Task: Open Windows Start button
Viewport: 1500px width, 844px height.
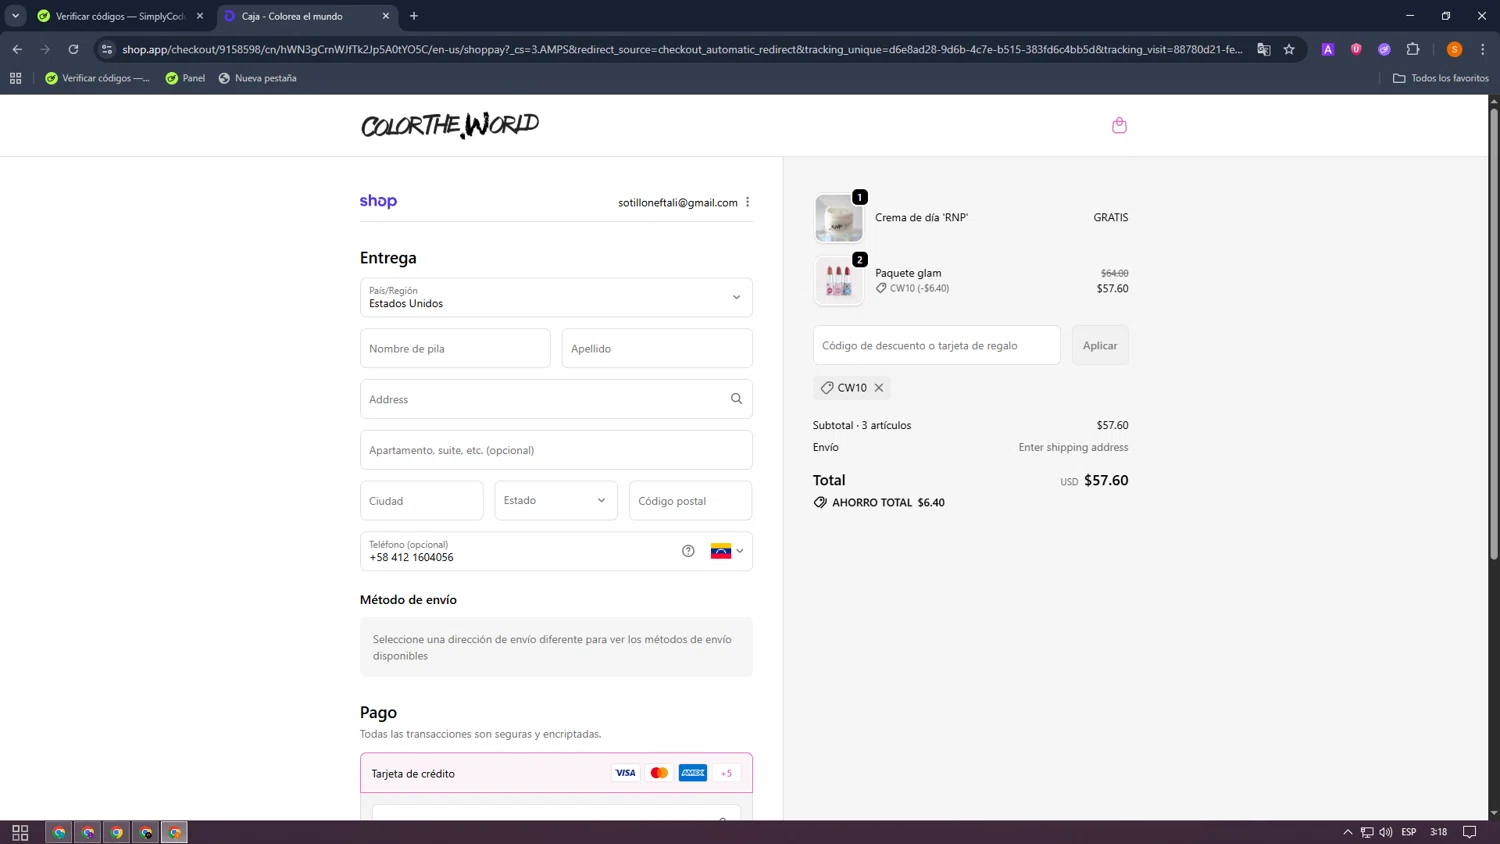Action: tap(20, 832)
